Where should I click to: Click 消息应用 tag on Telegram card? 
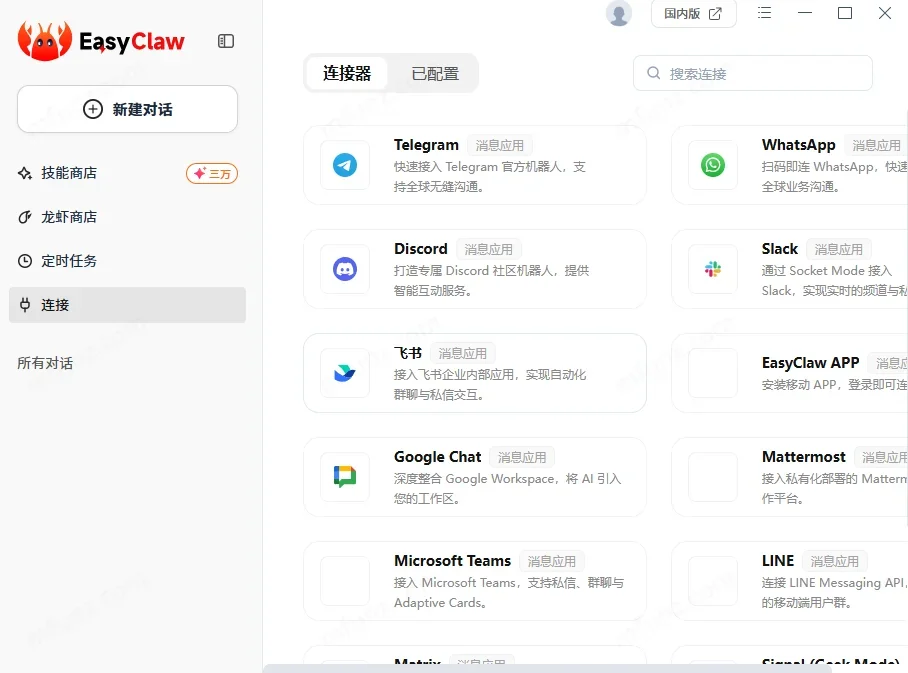499,145
